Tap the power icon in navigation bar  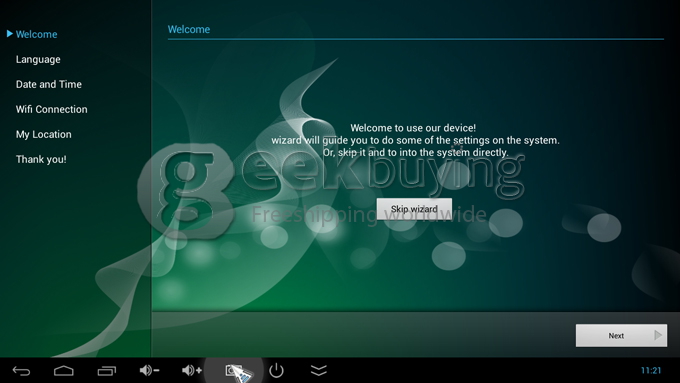(x=276, y=370)
